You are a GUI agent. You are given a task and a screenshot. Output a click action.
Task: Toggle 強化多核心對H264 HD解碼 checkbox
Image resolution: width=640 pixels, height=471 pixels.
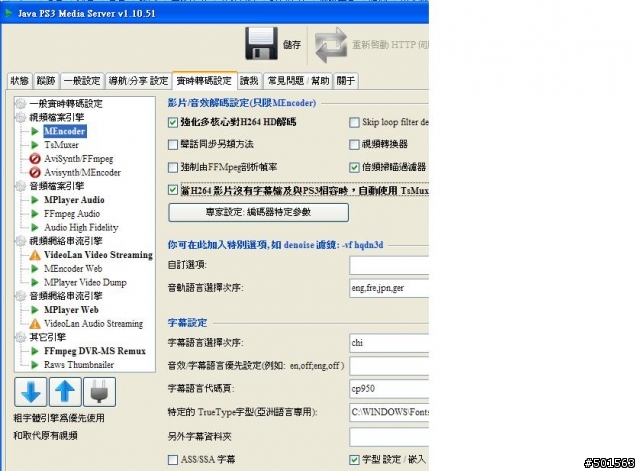click(173, 122)
